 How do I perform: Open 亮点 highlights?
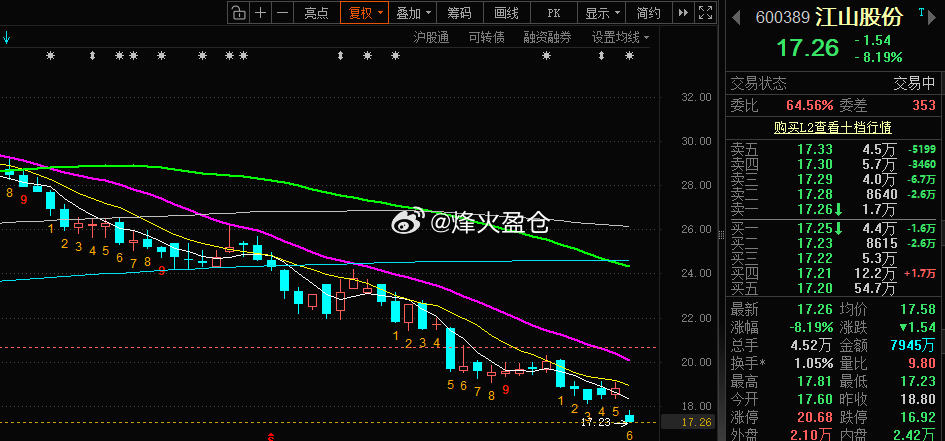[x=316, y=13]
